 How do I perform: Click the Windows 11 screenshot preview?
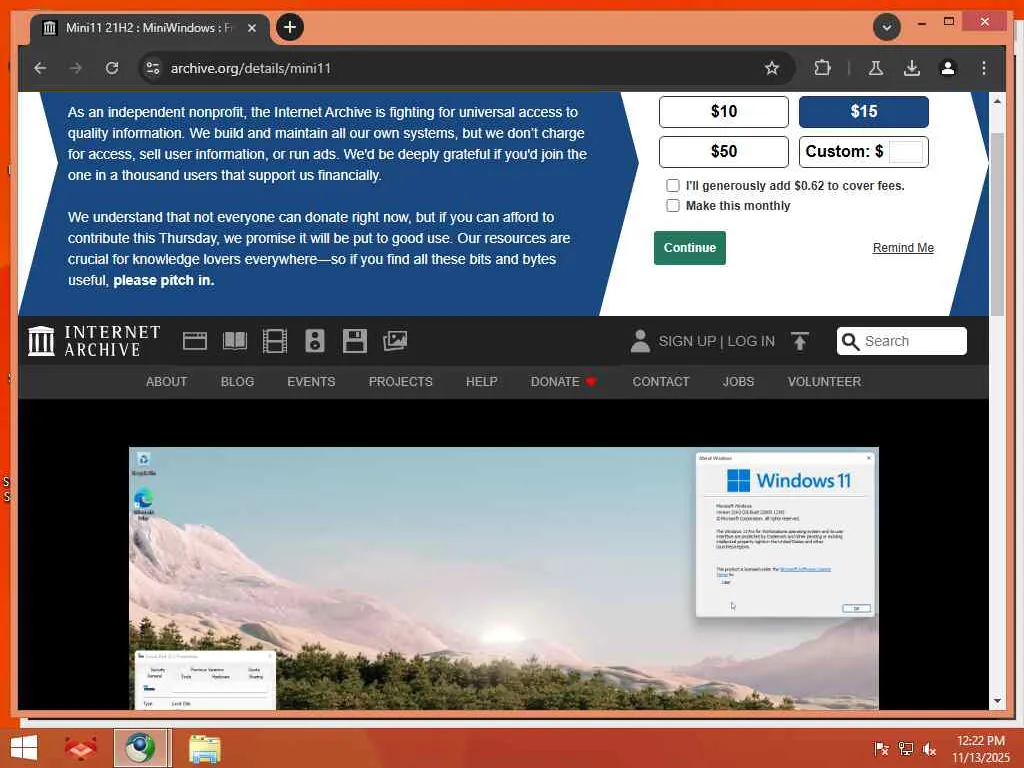pos(504,578)
